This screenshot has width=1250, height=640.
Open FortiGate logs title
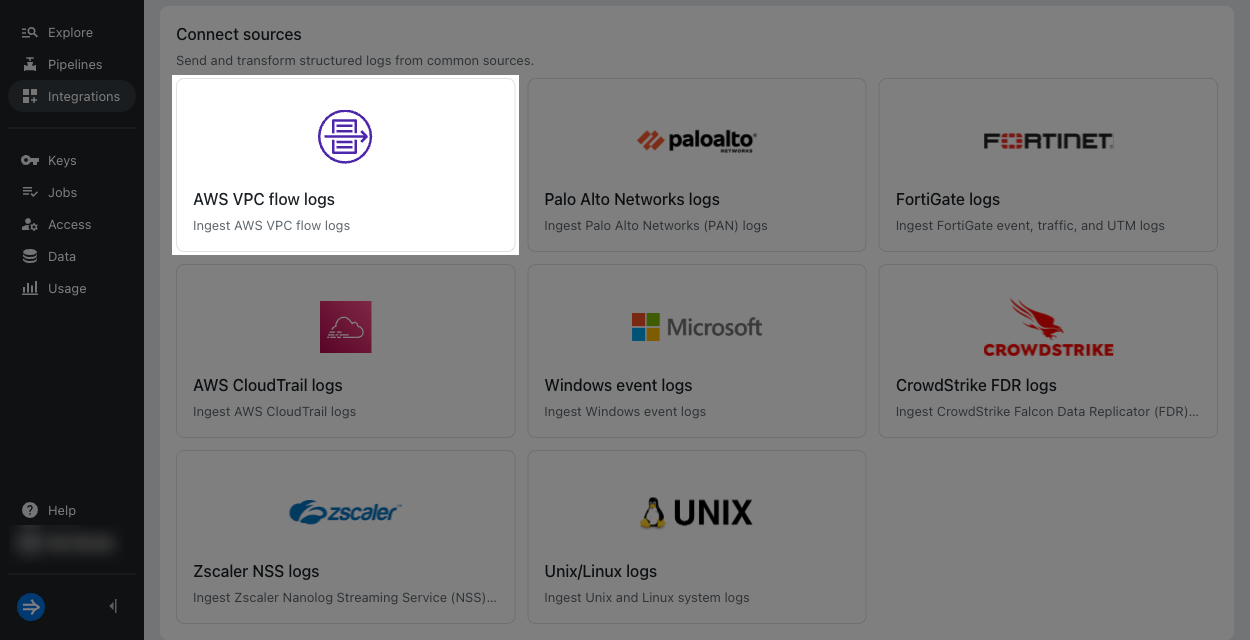(x=948, y=199)
